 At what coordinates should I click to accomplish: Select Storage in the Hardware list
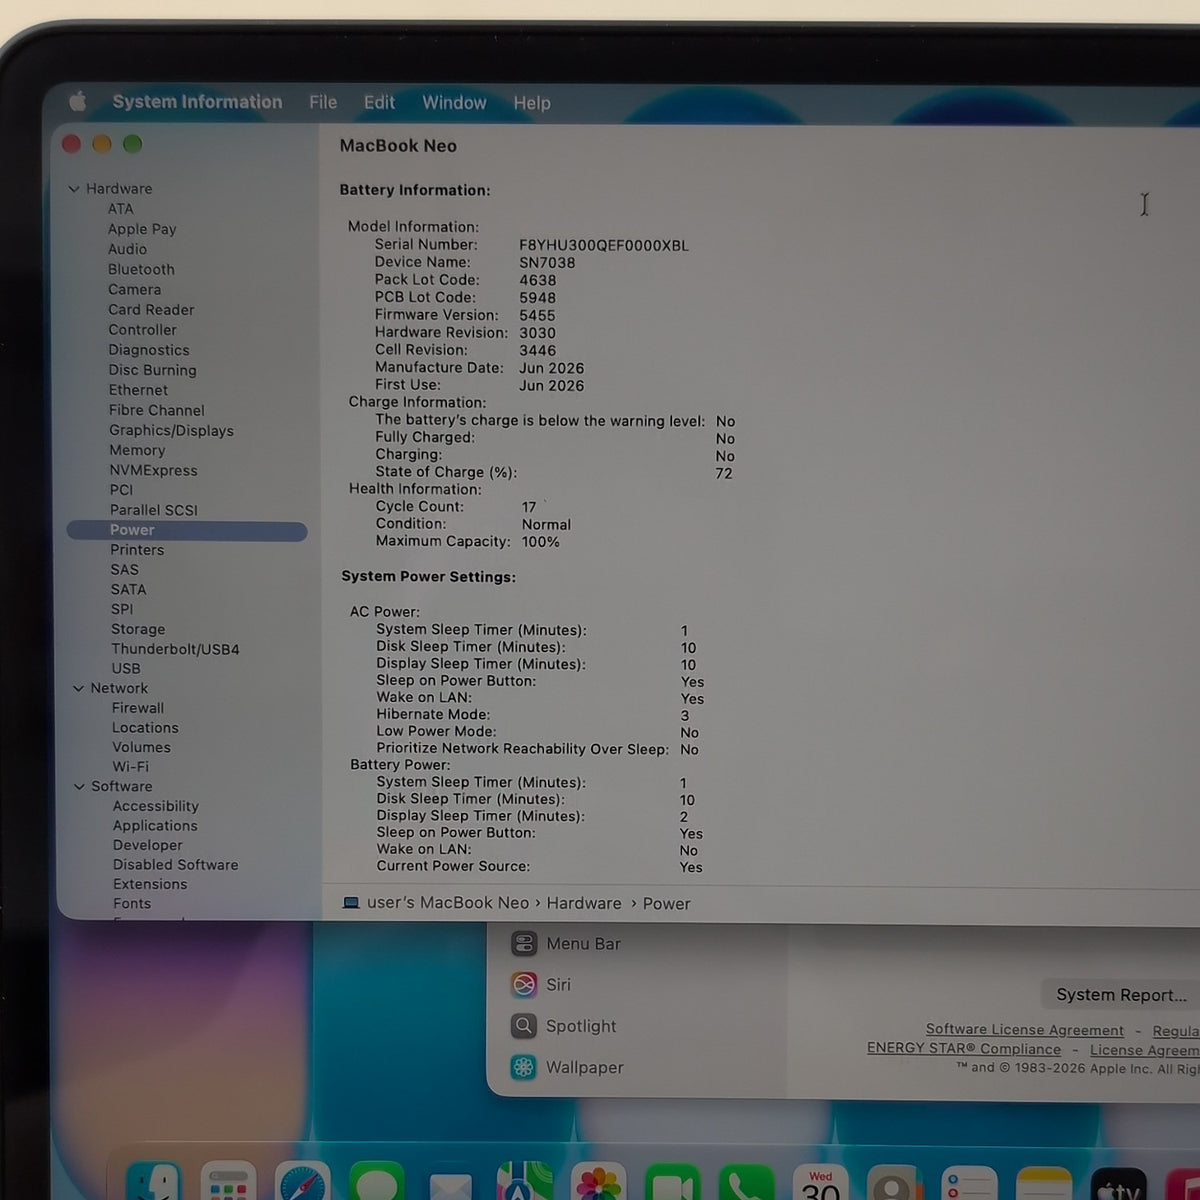pos(138,629)
